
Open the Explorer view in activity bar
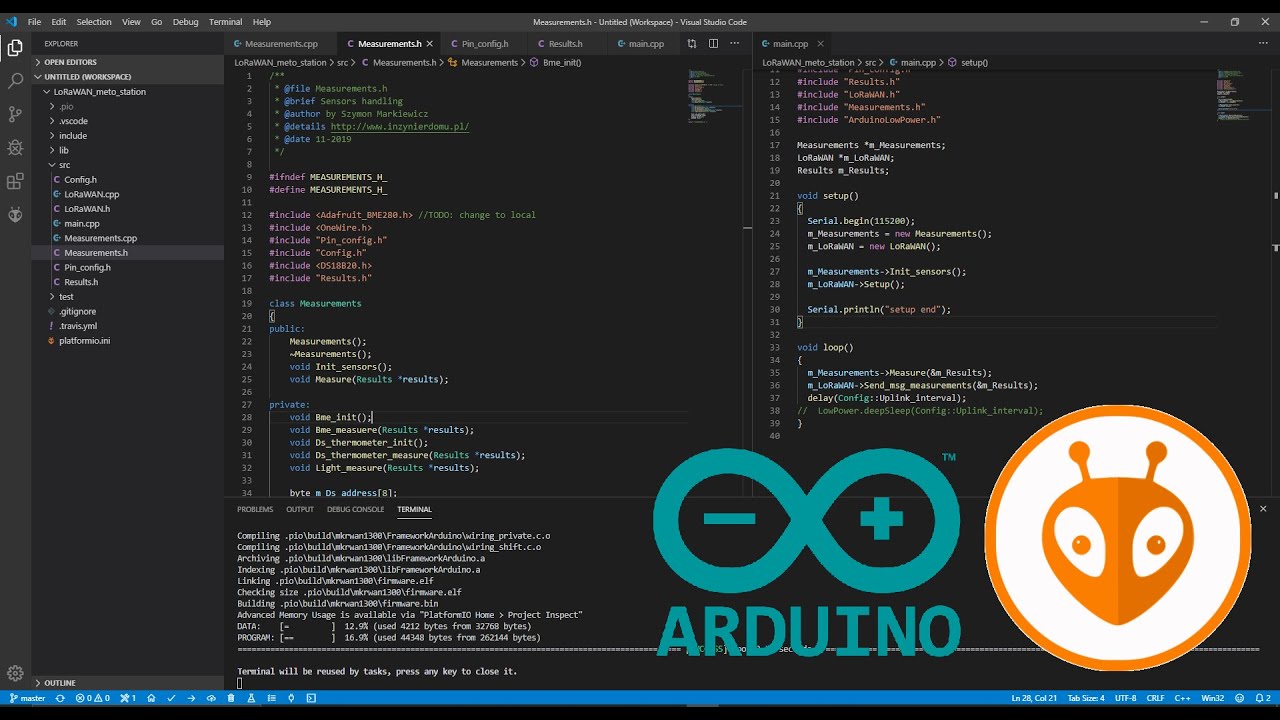15,47
